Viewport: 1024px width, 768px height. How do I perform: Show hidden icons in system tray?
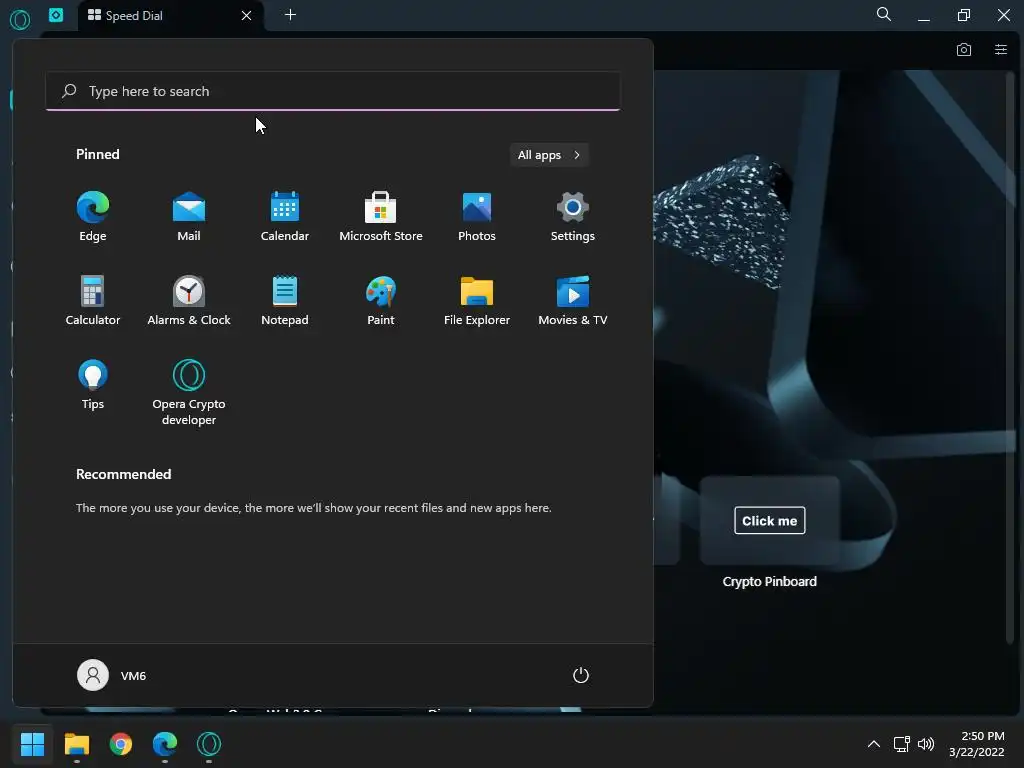(874, 744)
